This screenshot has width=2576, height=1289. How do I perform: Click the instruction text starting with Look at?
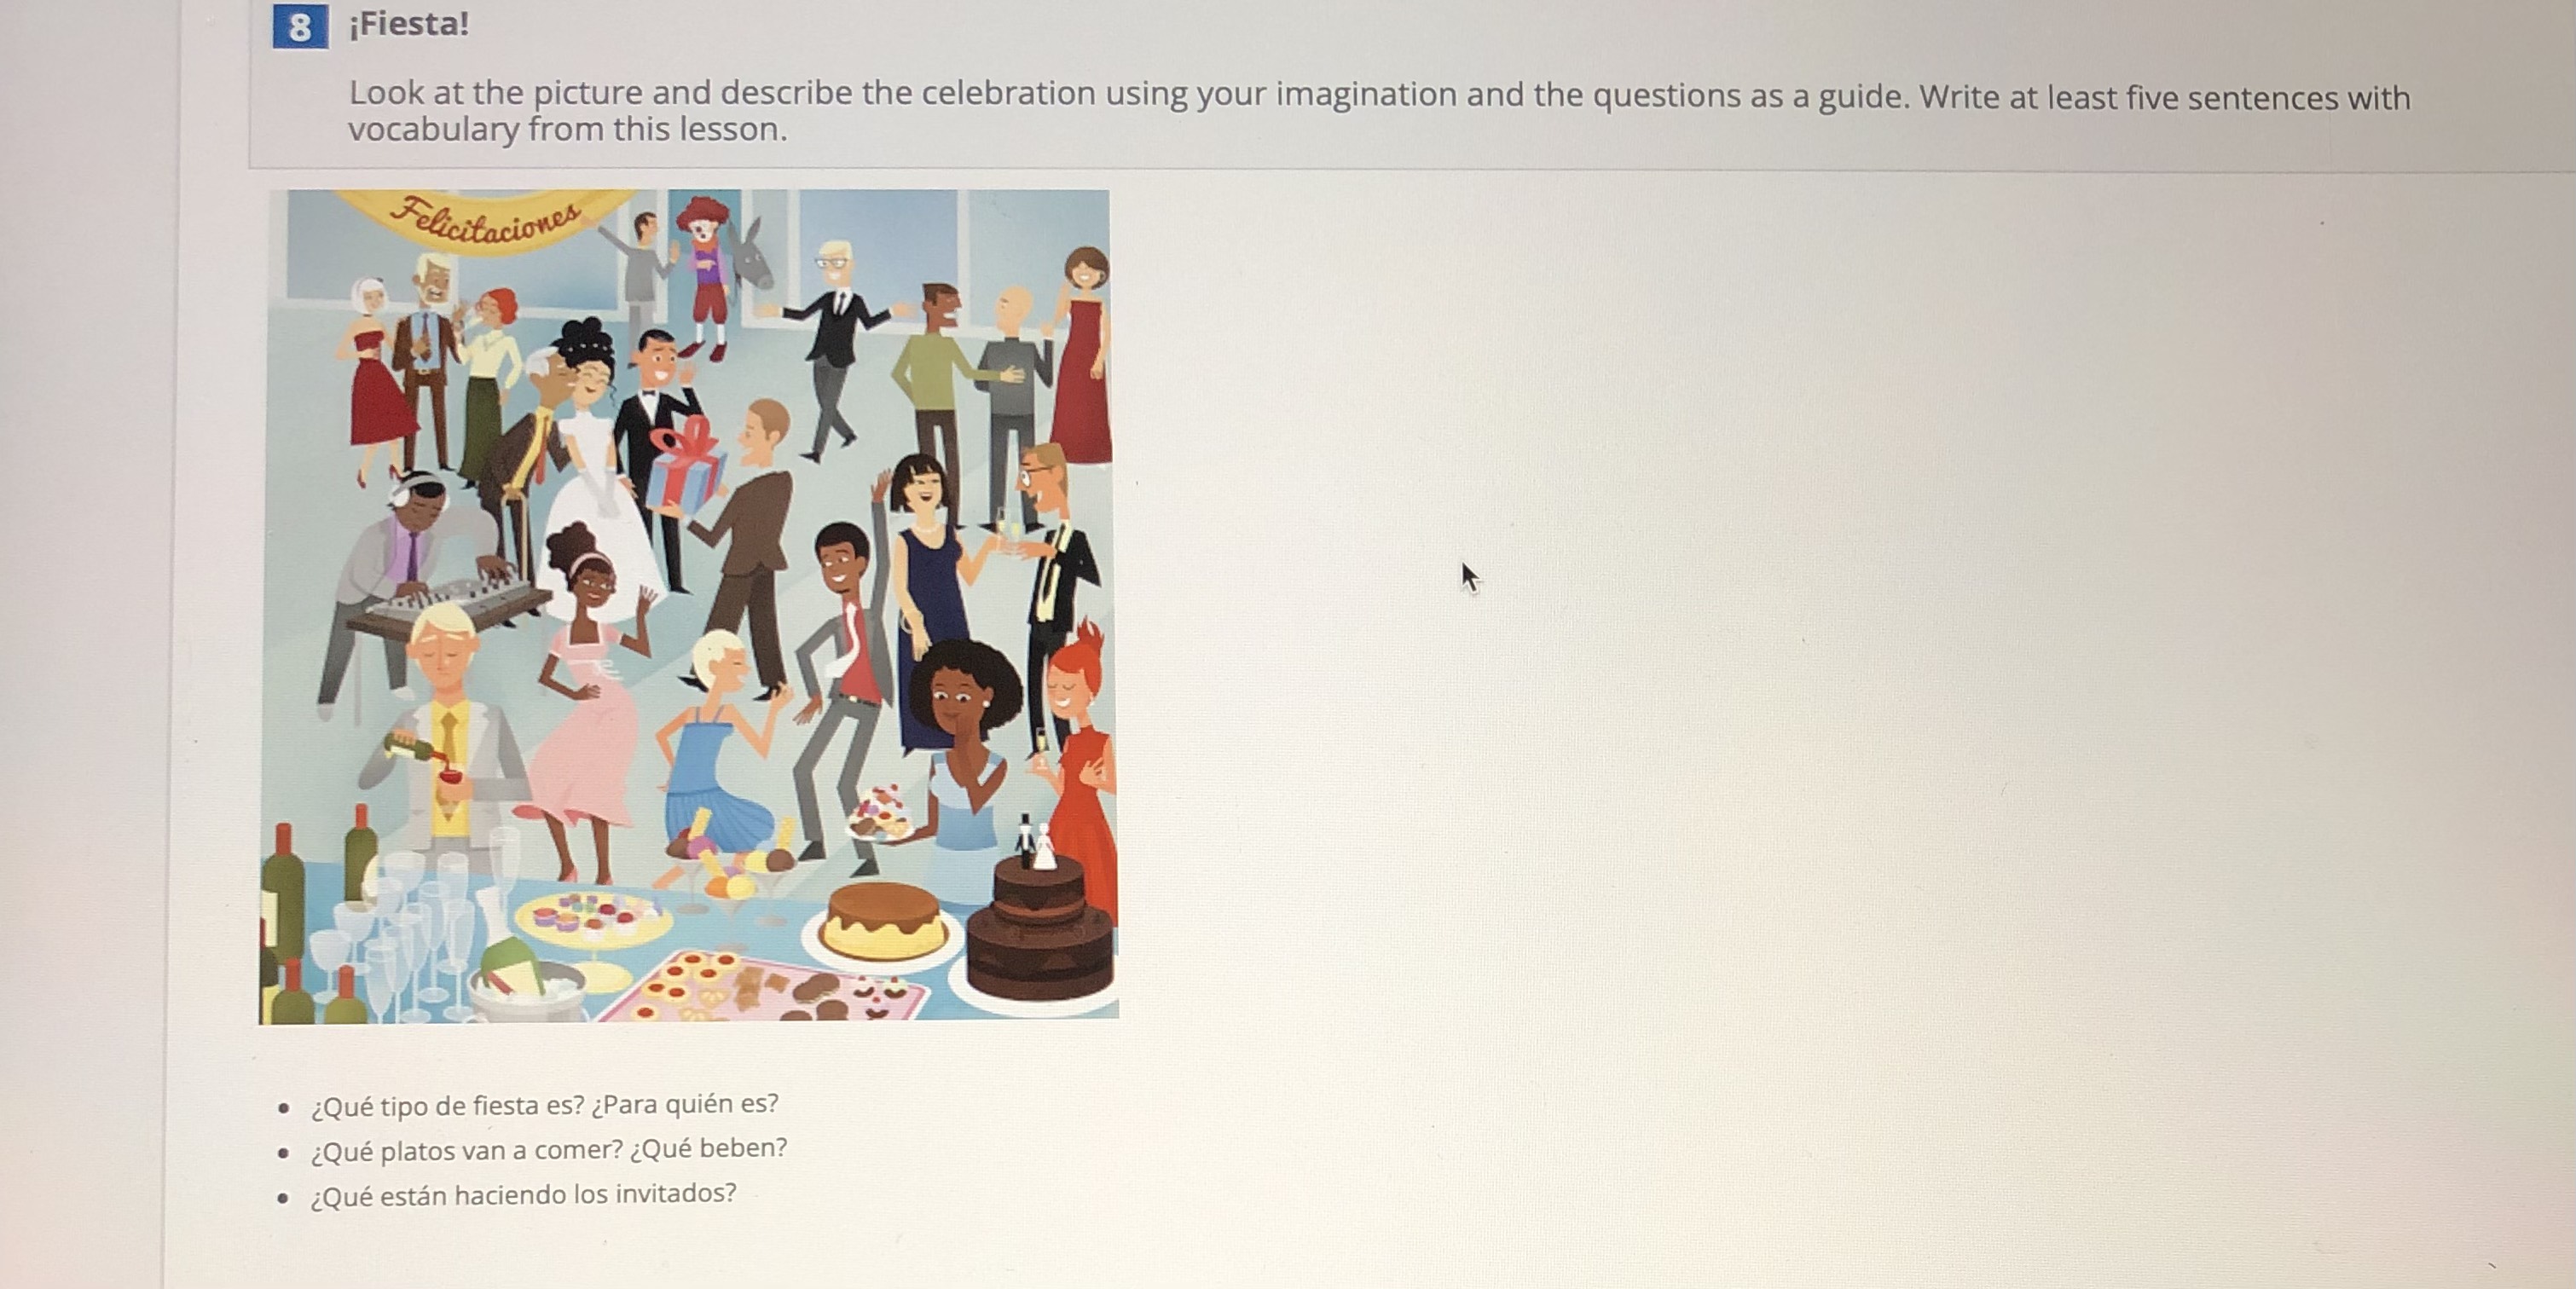point(1379,111)
